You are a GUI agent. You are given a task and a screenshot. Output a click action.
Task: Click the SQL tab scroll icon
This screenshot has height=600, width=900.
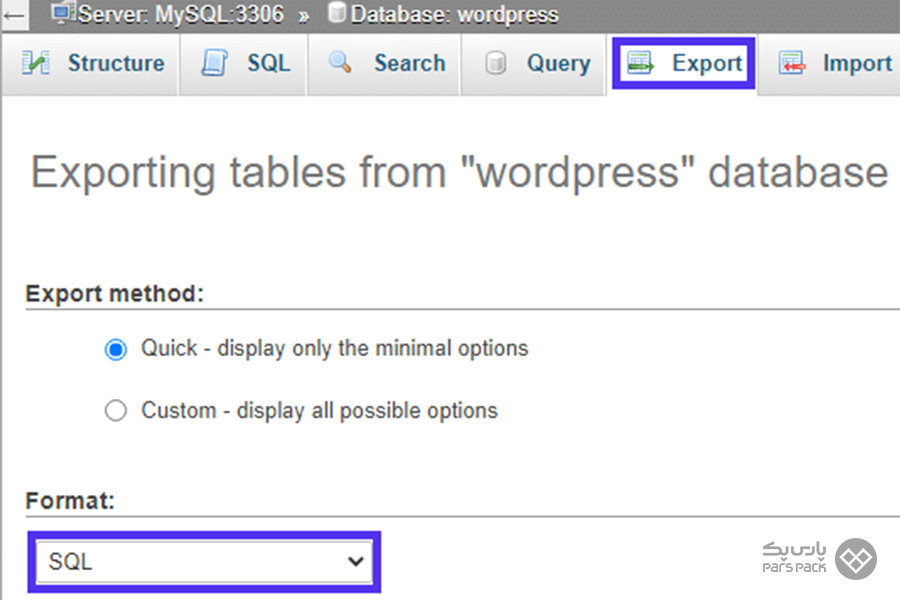pyautogui.click(x=215, y=63)
